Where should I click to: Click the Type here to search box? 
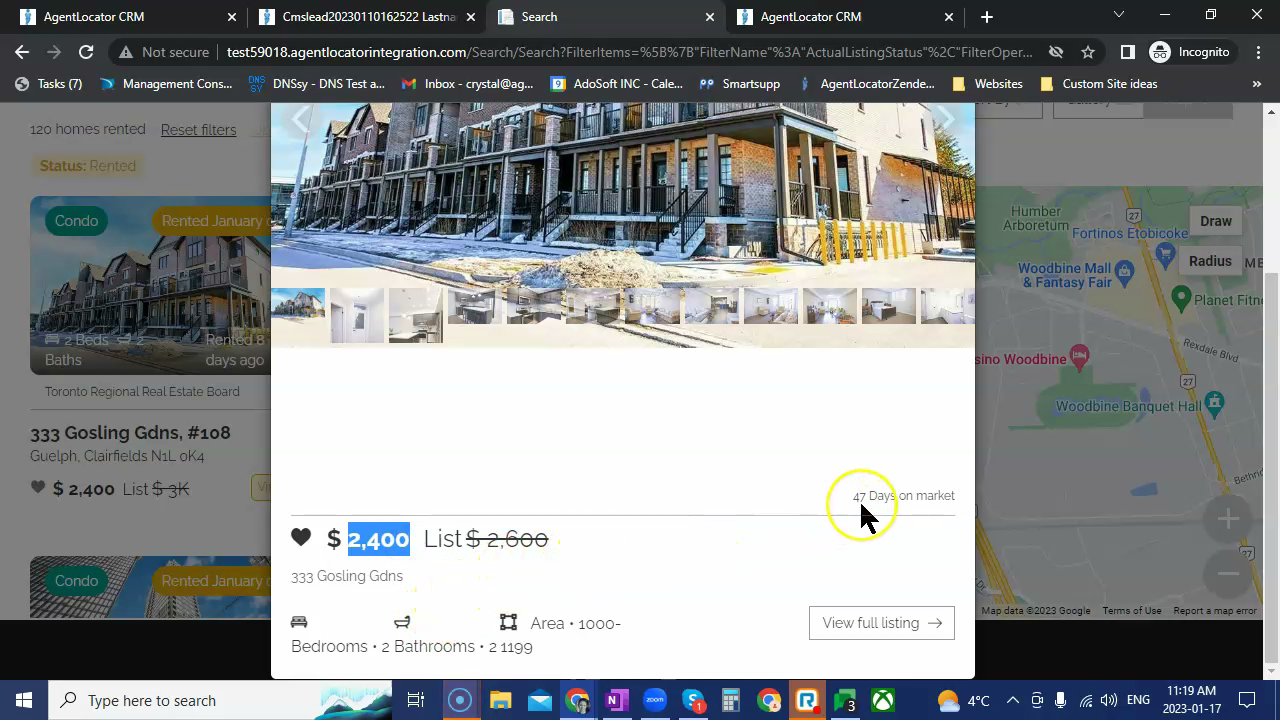224,700
